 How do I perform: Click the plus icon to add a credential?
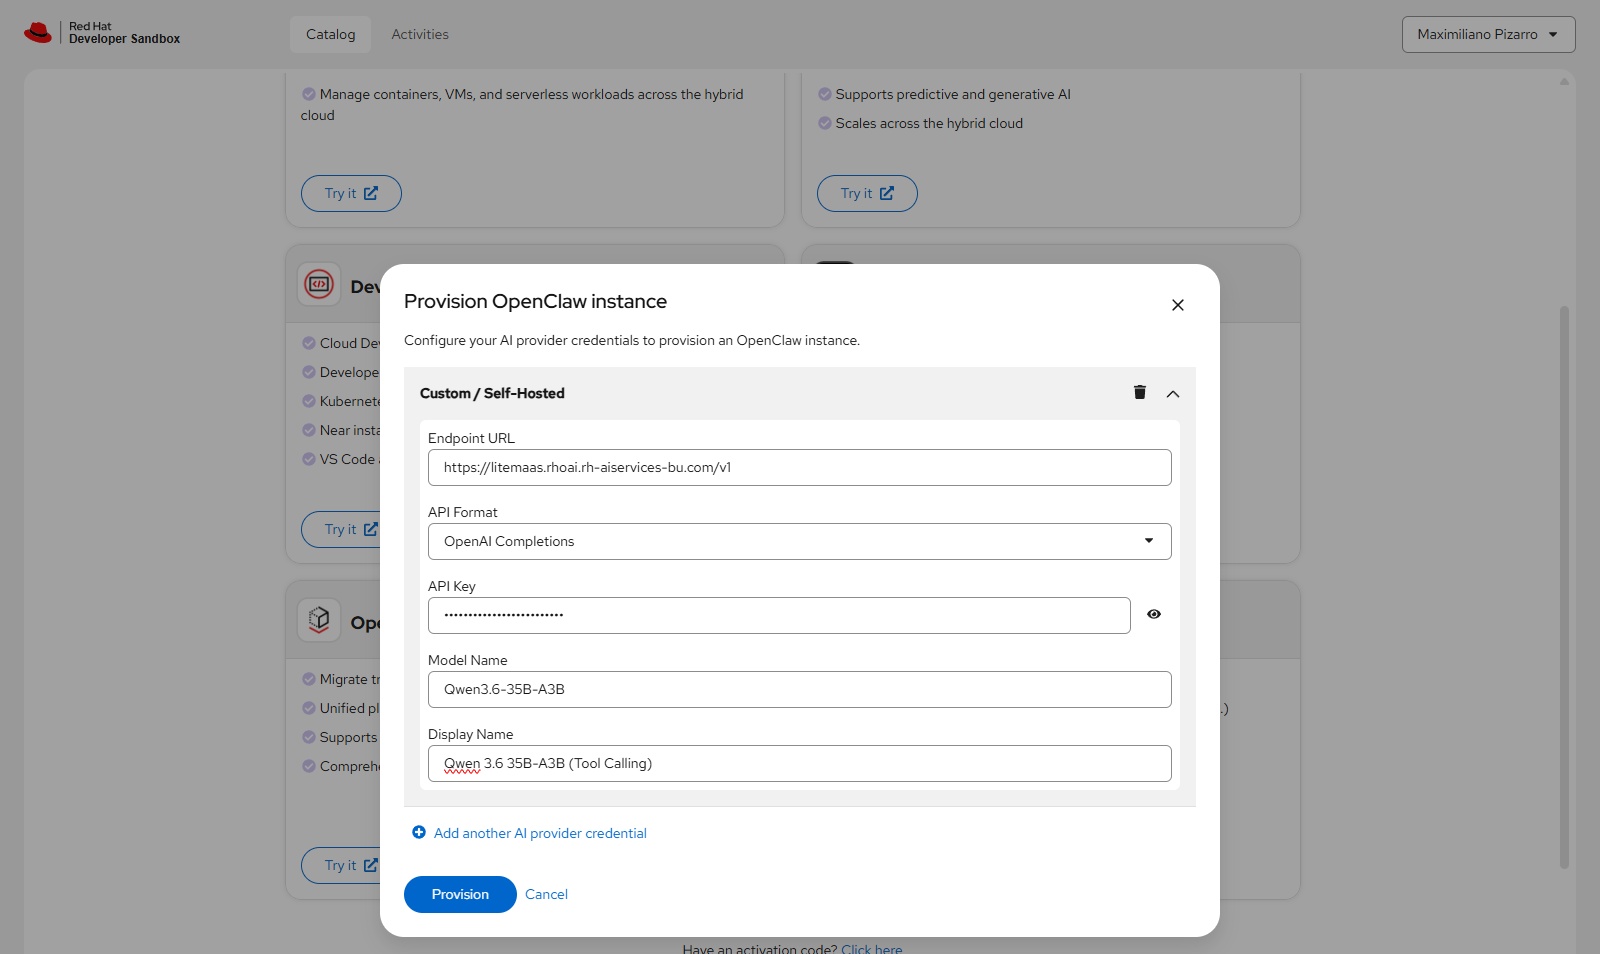419,832
